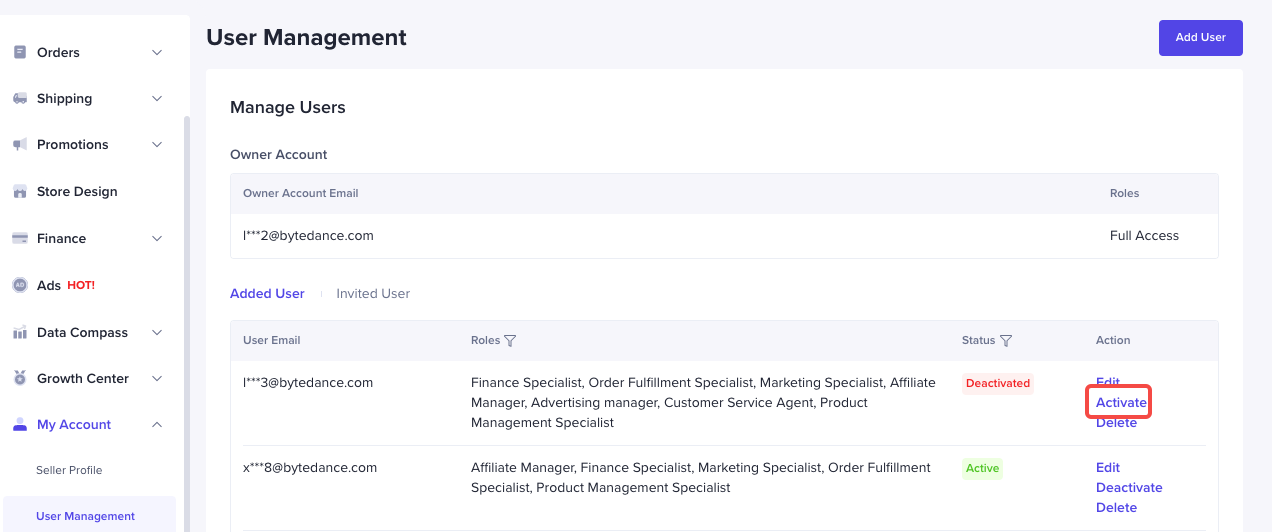Deactivate the x***8@bytedance.com user
The width and height of the screenshot is (1272, 532).
click(1129, 488)
